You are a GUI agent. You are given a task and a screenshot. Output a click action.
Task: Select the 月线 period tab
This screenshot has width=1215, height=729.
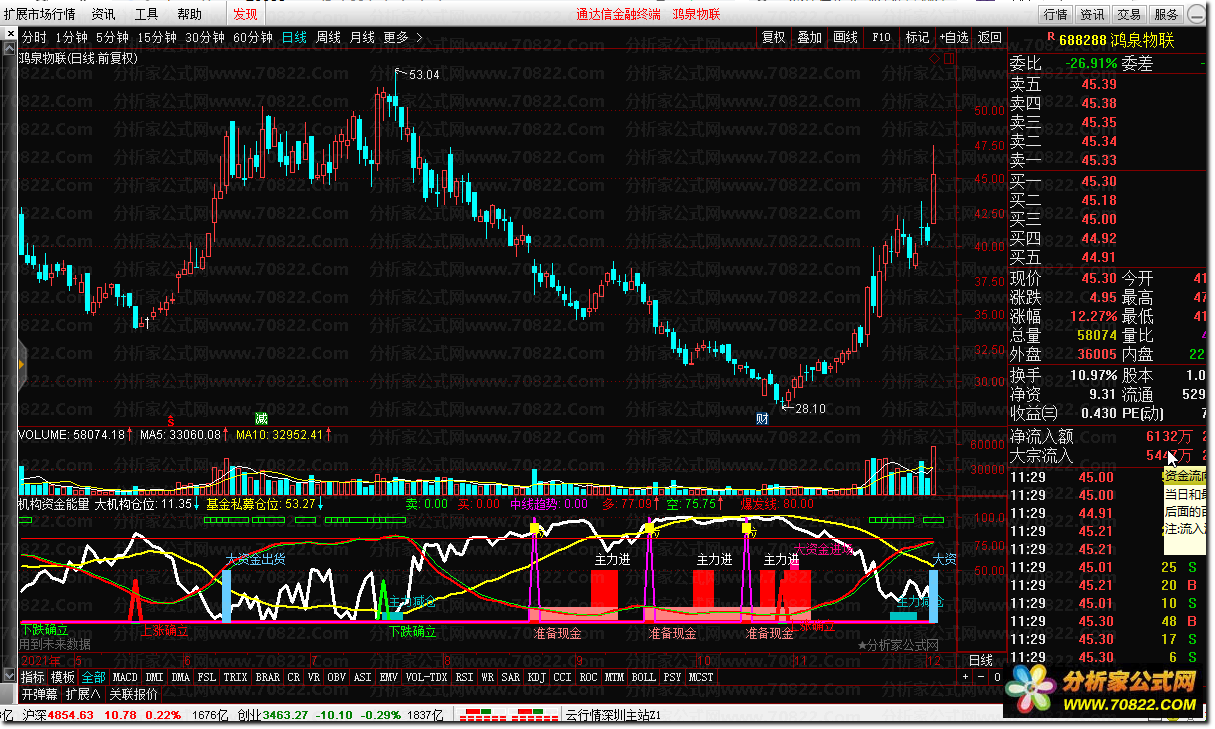tap(362, 37)
